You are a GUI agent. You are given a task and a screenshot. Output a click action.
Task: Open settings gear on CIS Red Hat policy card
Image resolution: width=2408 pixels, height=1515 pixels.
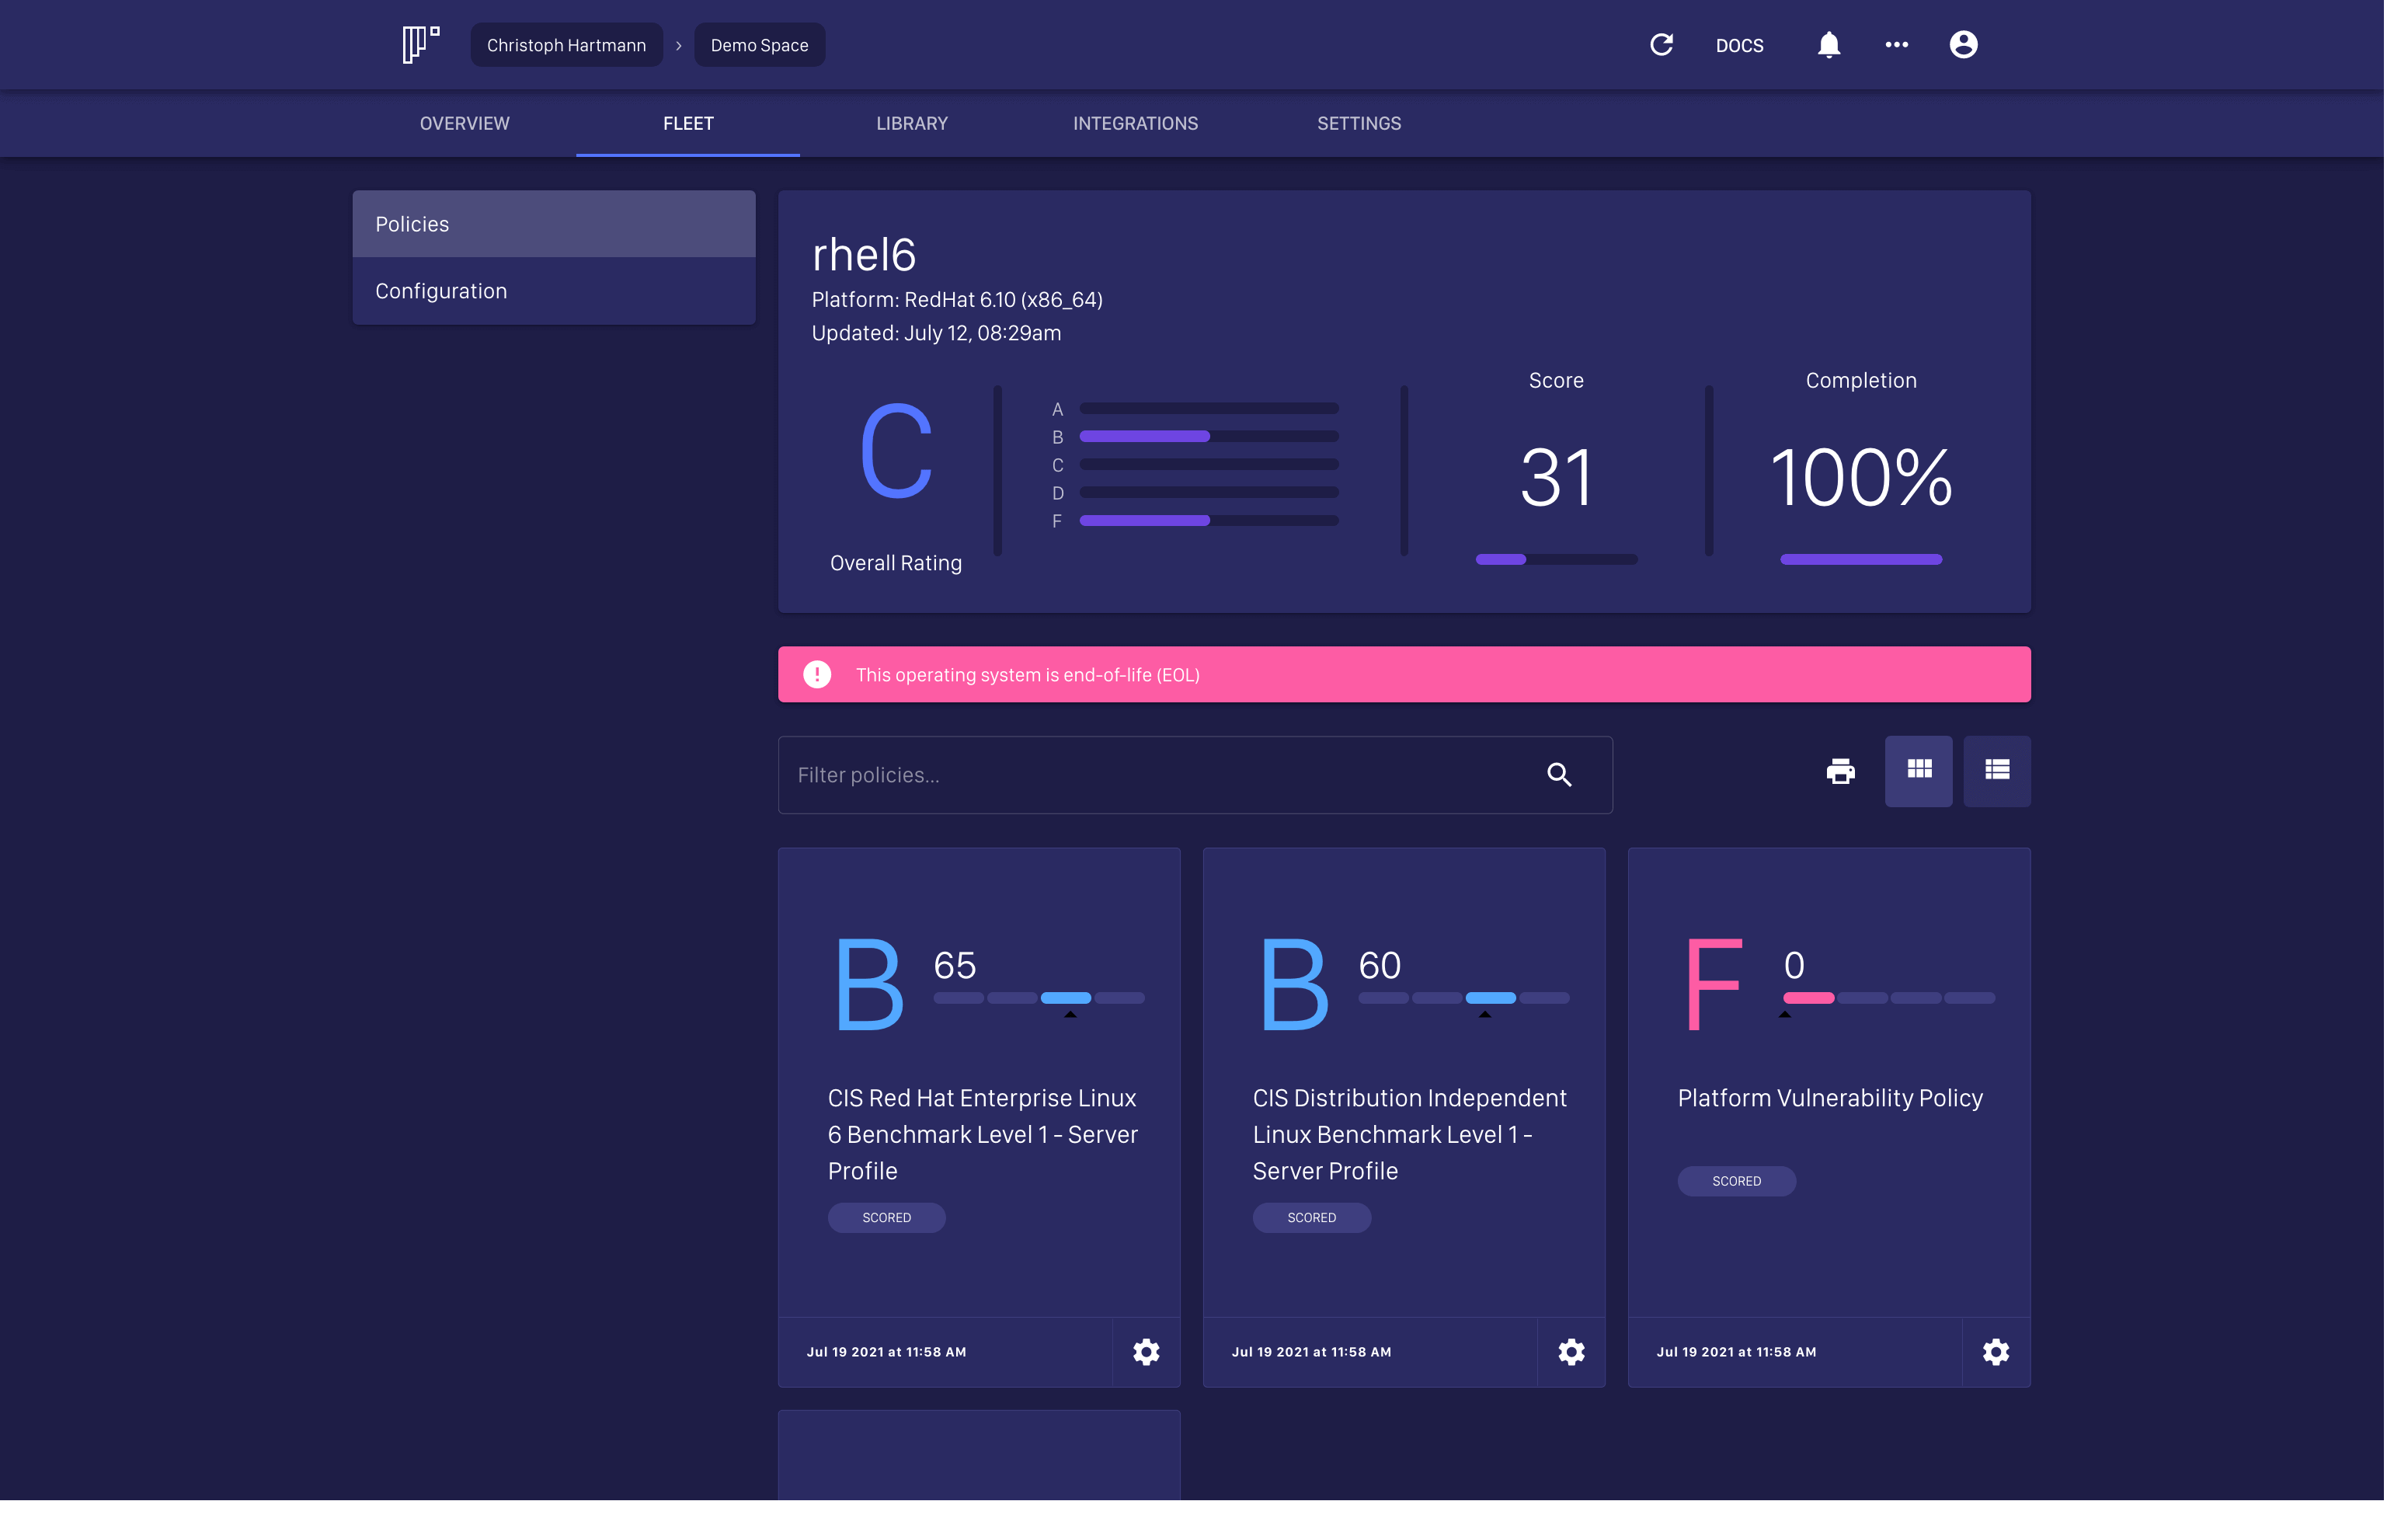(1146, 1352)
